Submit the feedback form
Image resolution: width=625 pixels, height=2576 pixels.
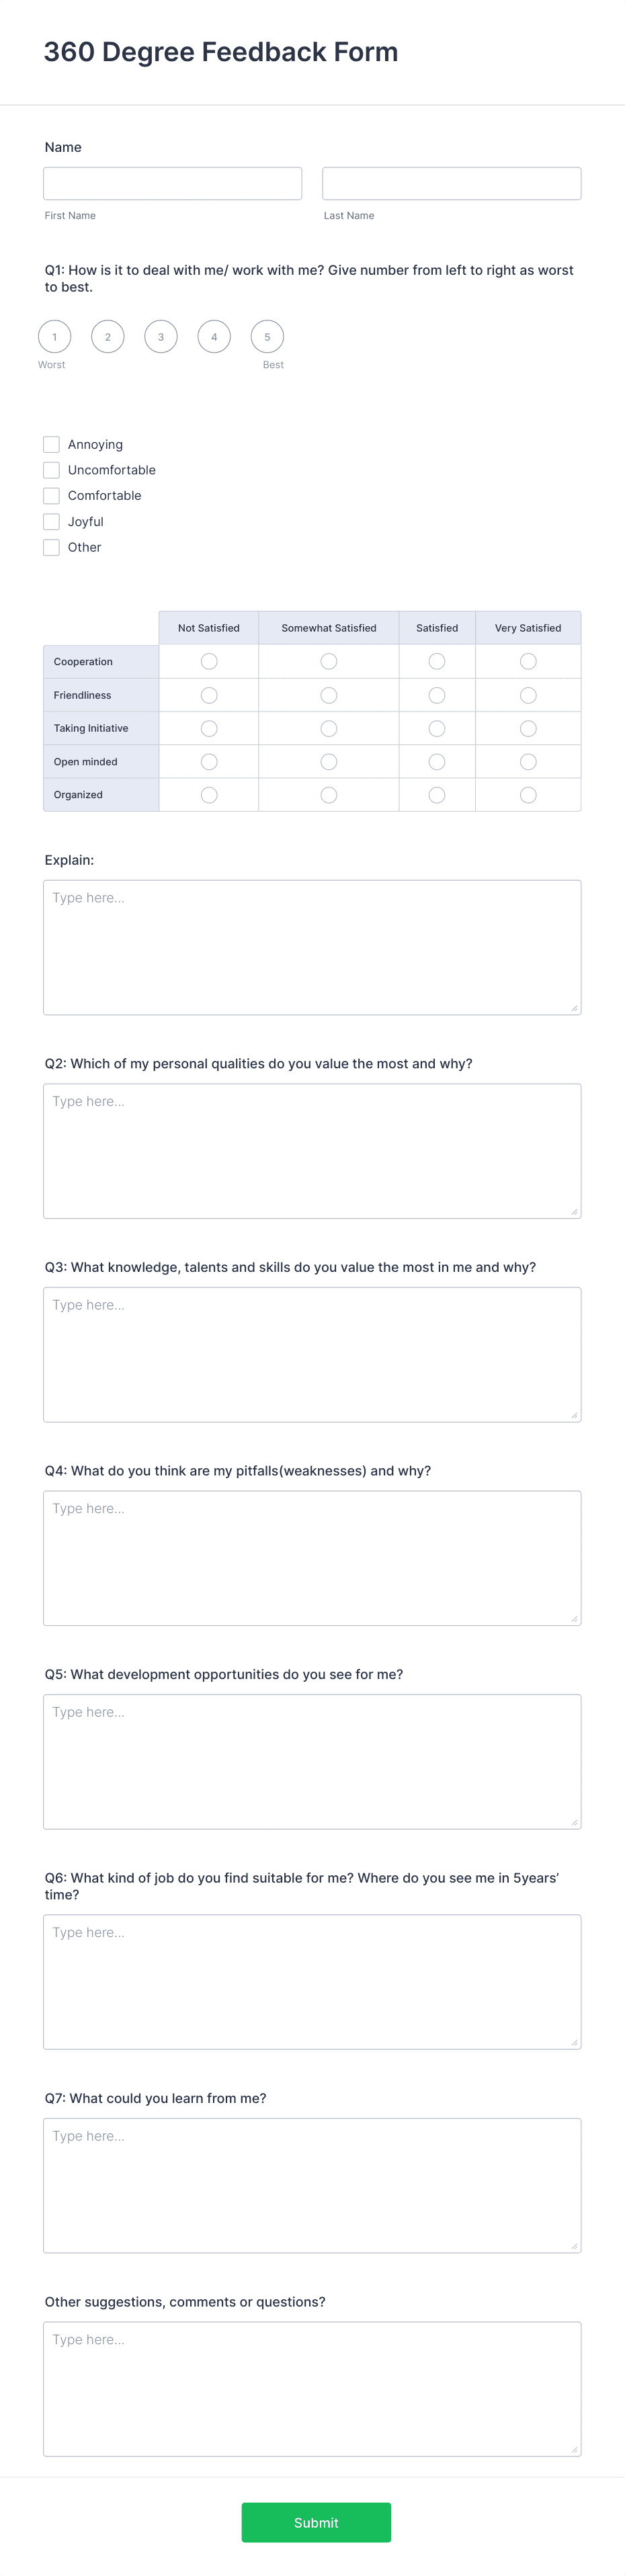click(316, 2522)
